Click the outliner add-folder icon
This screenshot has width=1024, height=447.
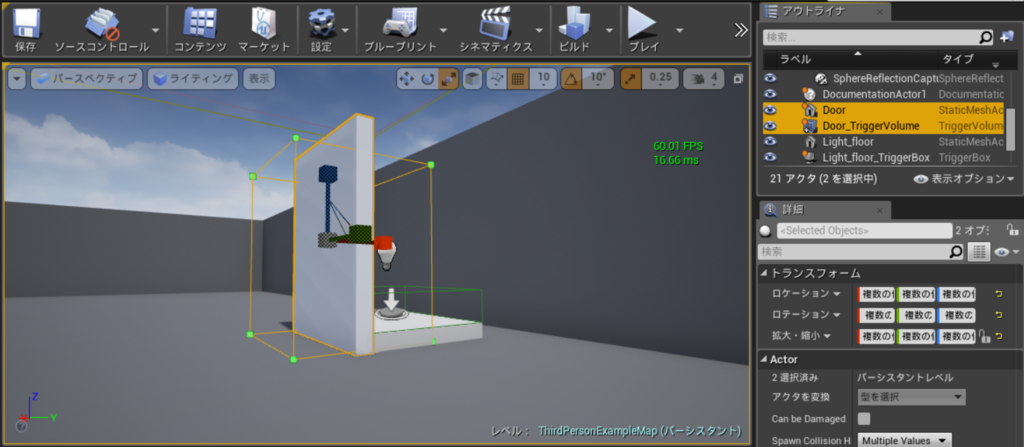click(1006, 37)
